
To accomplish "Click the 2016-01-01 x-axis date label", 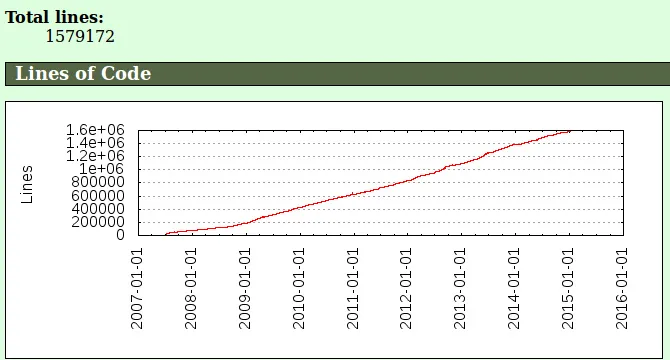I will pyautogui.click(x=621, y=289).
